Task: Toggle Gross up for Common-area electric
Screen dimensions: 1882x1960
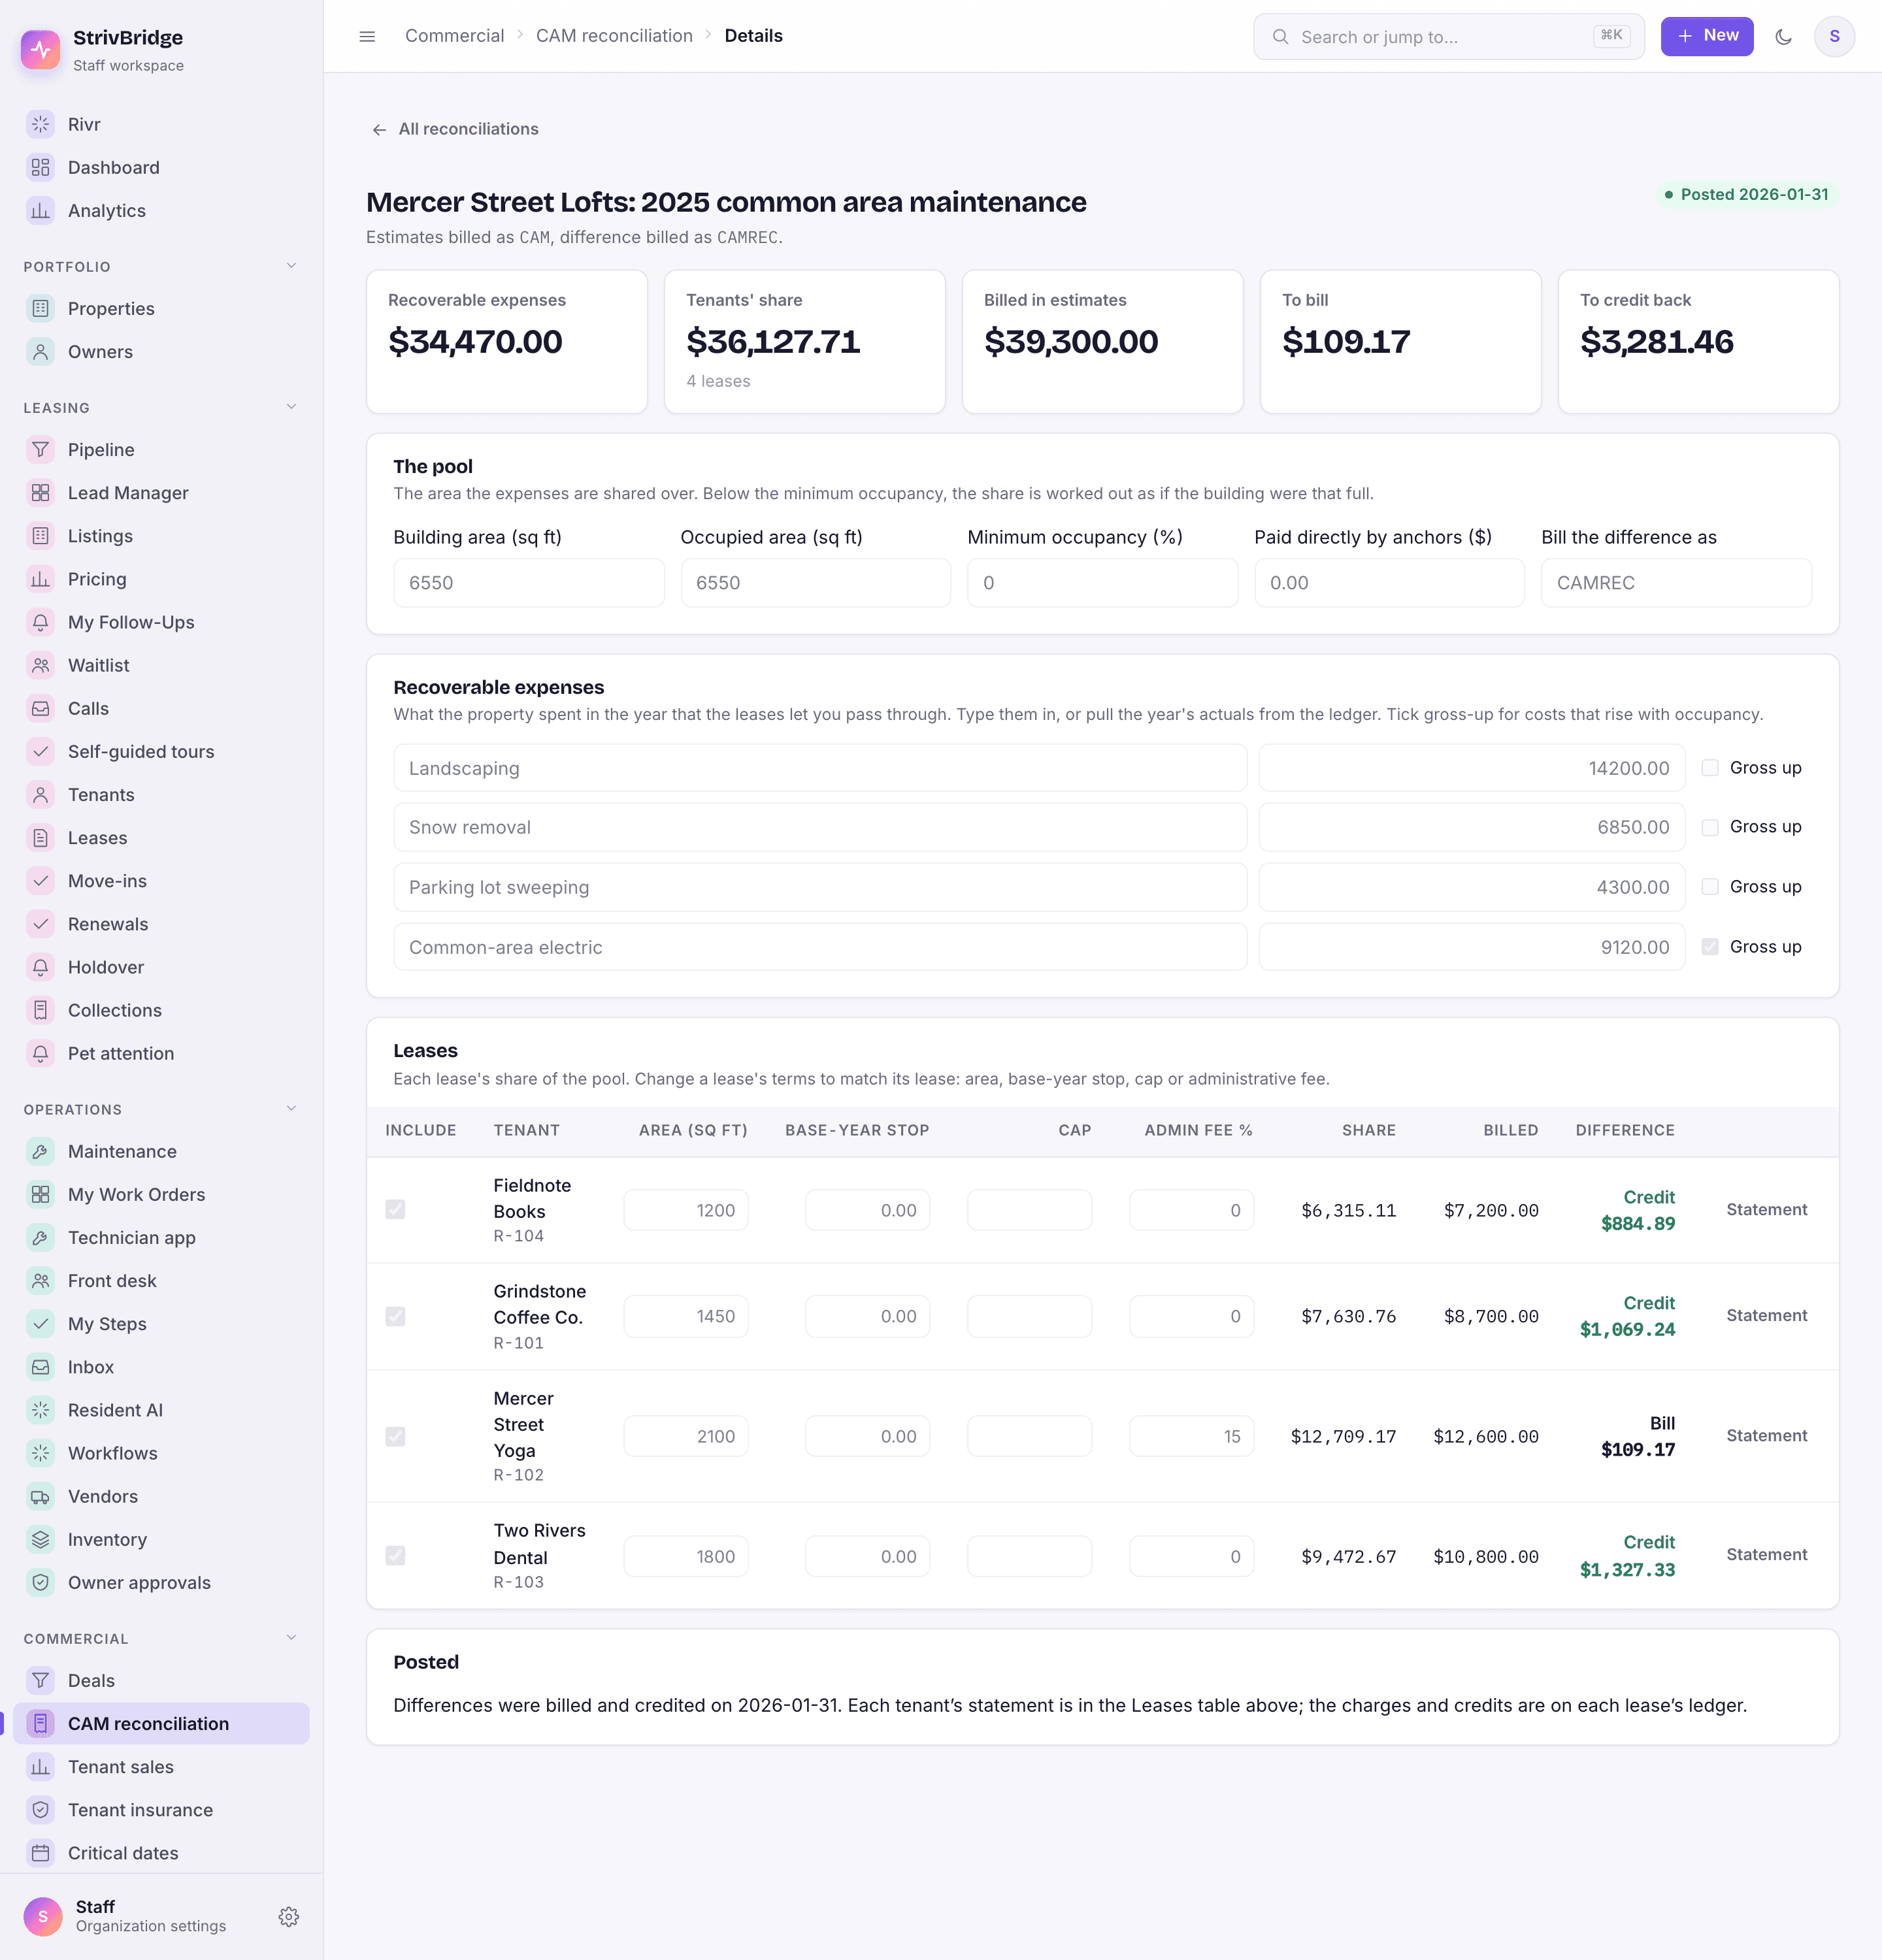Action: pos(1710,947)
